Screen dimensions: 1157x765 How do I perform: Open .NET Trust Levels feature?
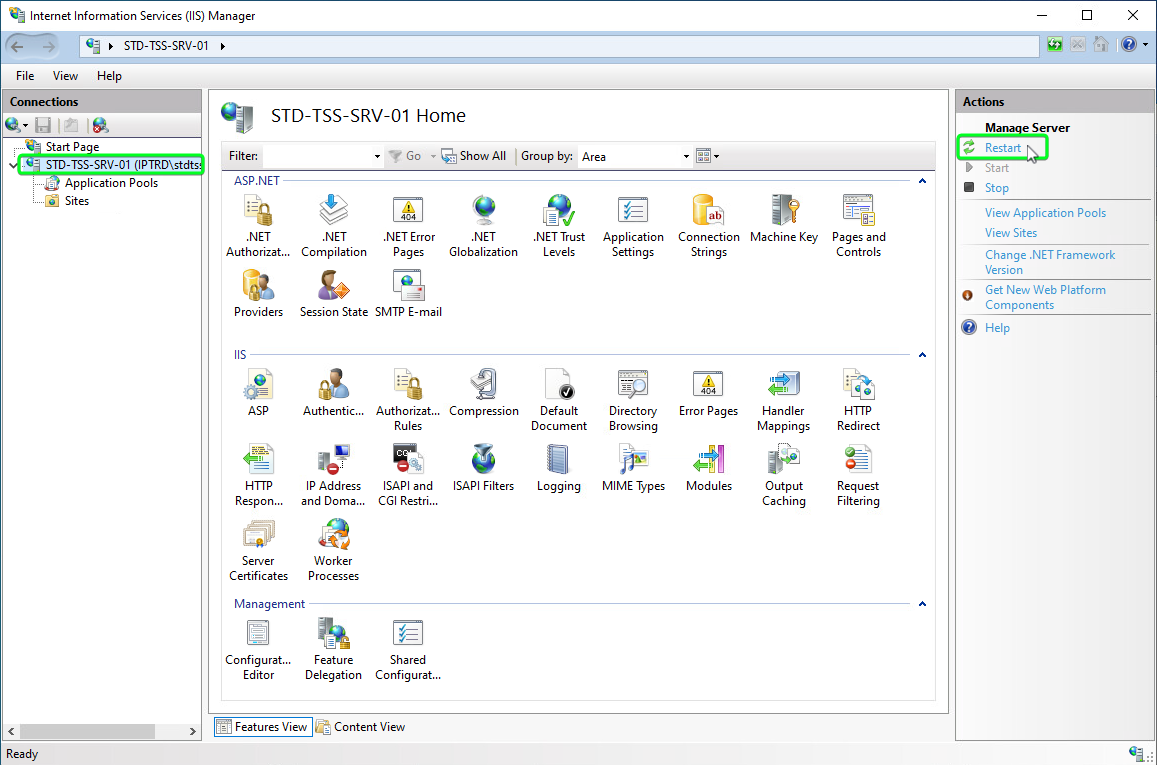click(559, 226)
